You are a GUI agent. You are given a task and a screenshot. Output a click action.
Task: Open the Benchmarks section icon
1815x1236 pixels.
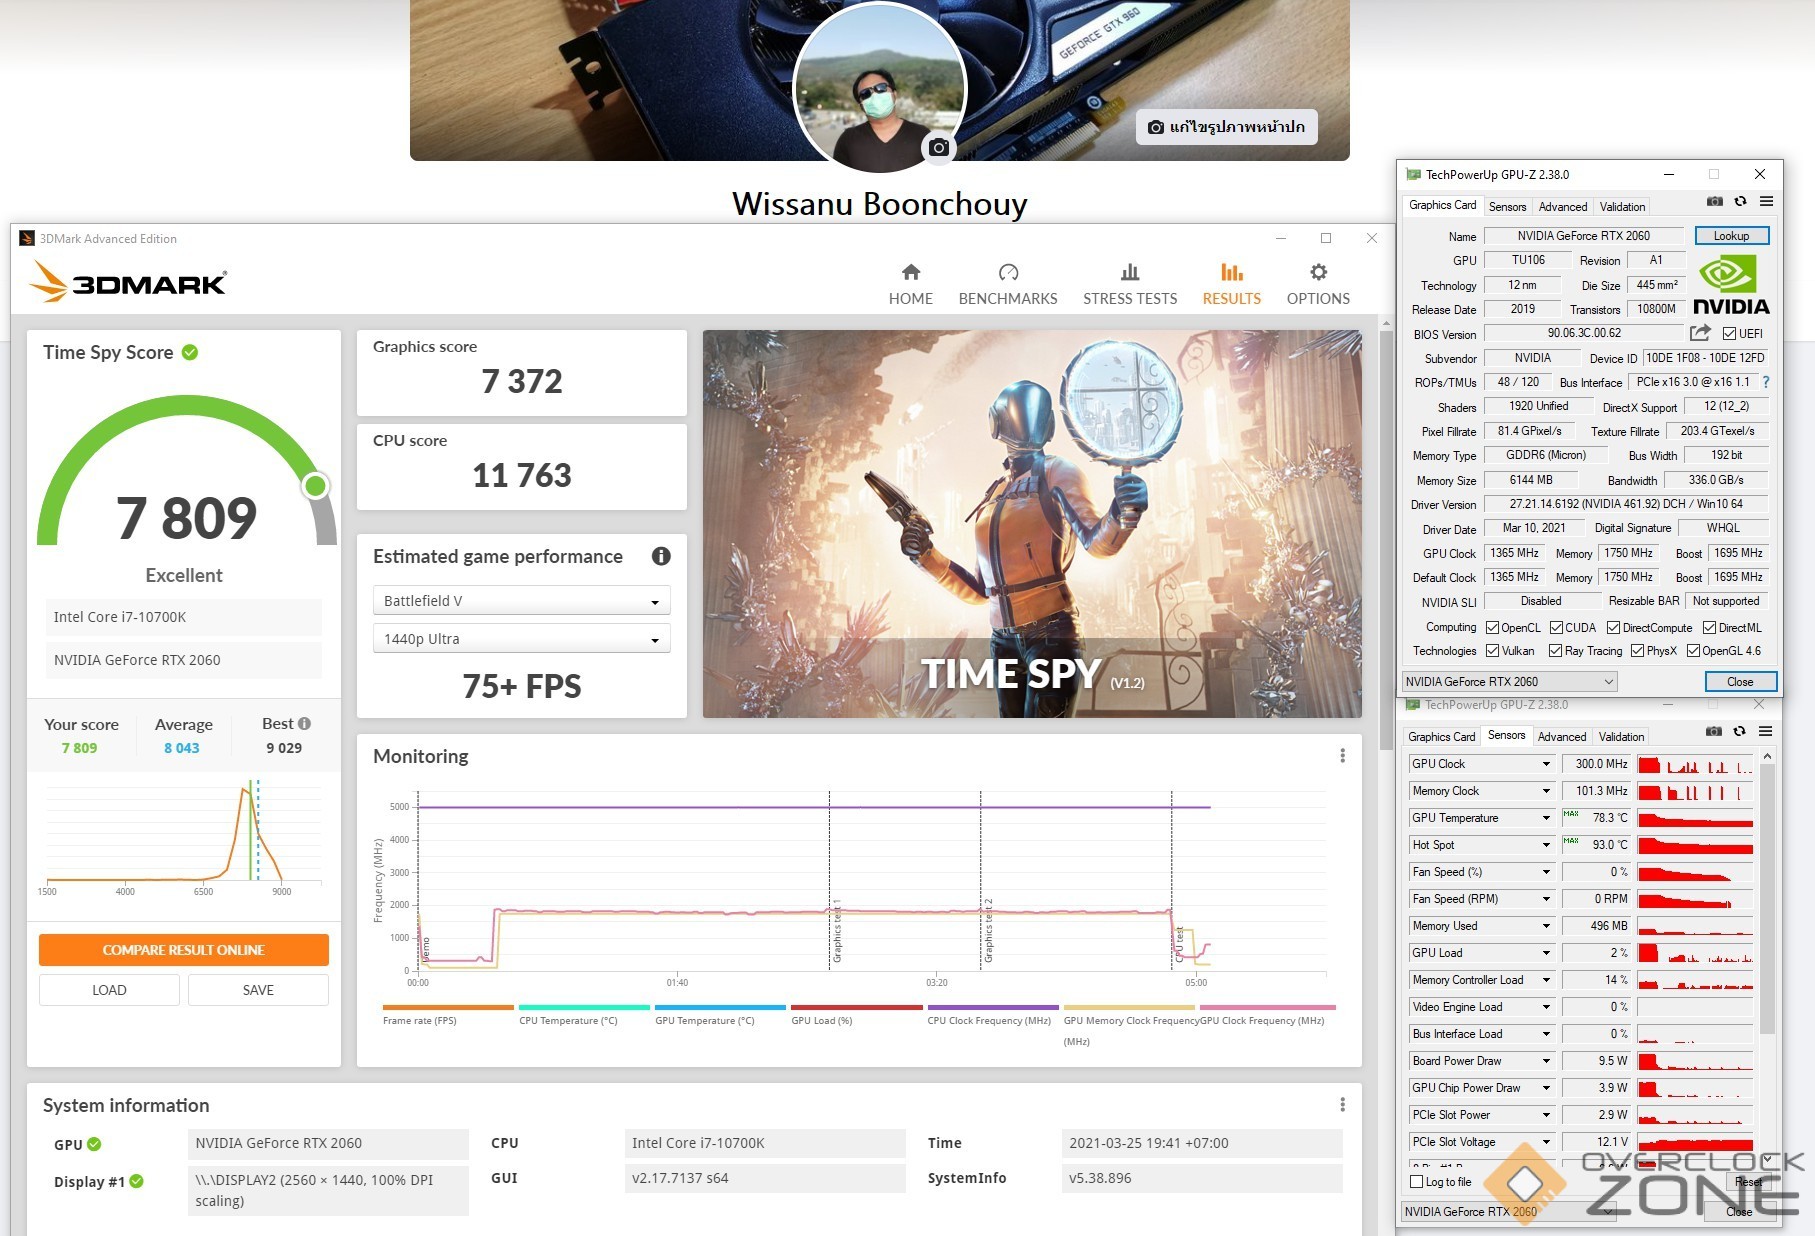point(1007,272)
